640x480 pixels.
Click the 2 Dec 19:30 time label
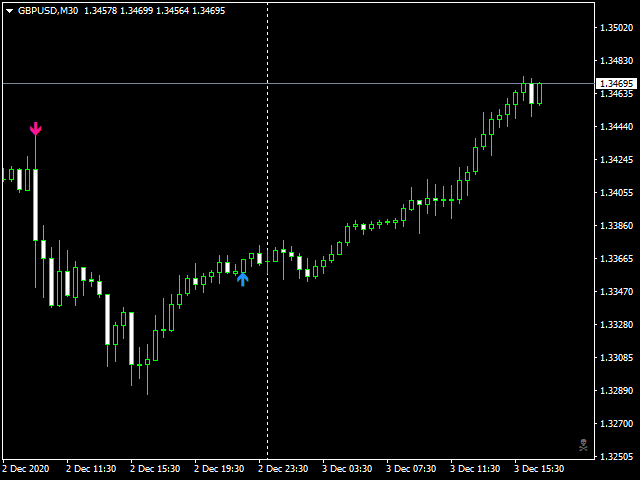[x=219, y=469]
